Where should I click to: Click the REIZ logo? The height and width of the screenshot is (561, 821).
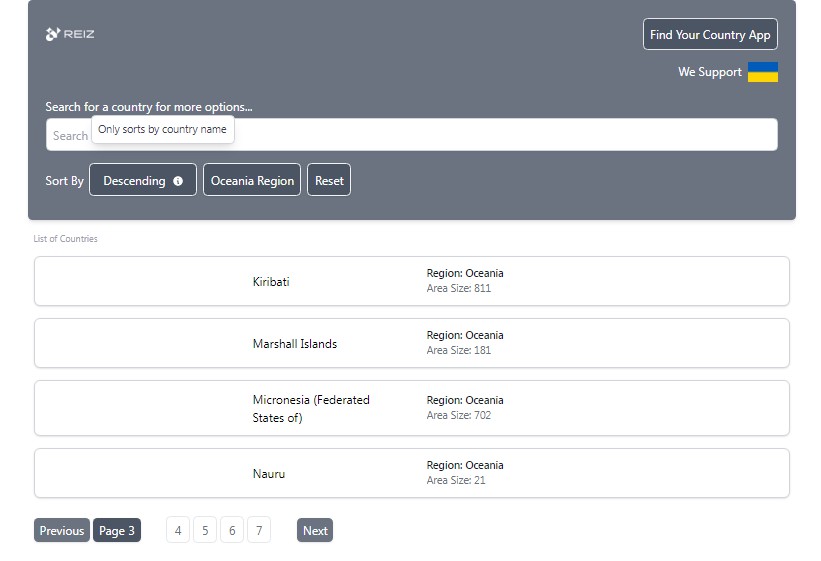pos(70,34)
